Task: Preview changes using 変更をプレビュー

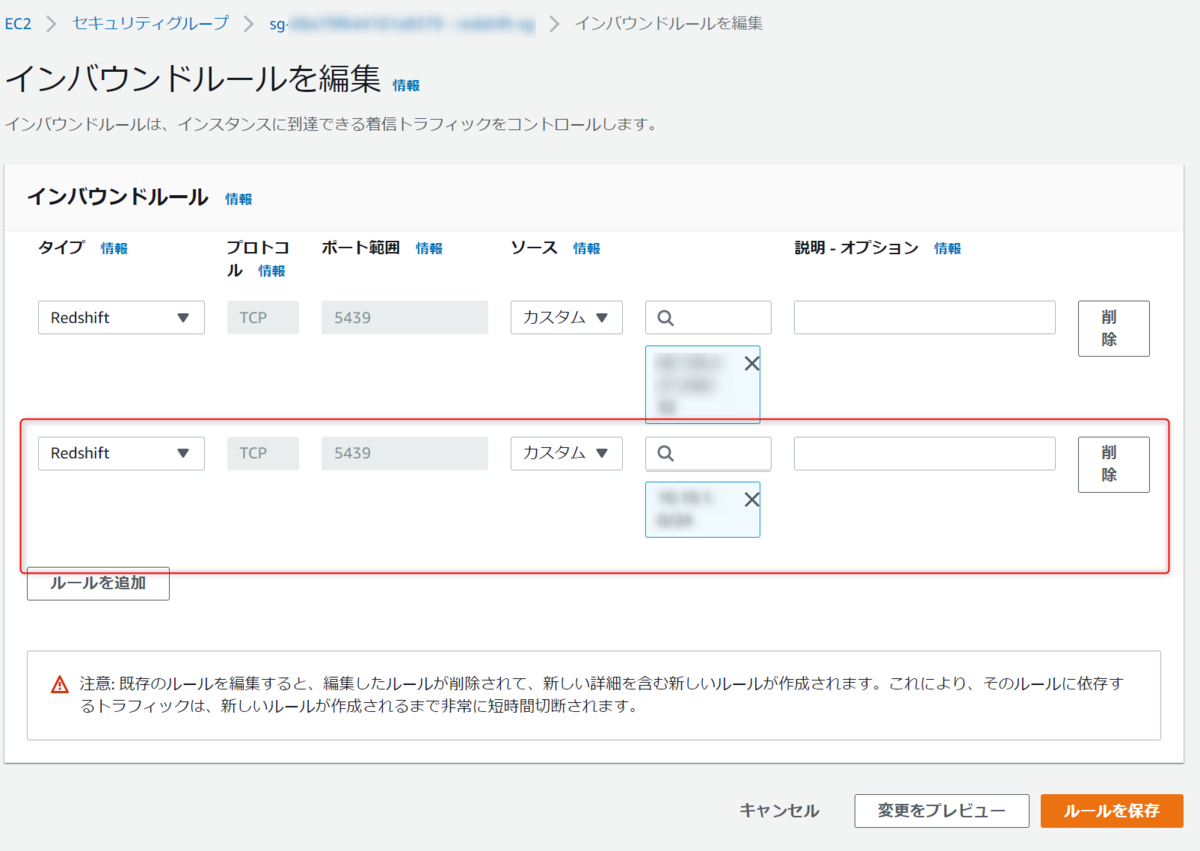Action: (941, 811)
